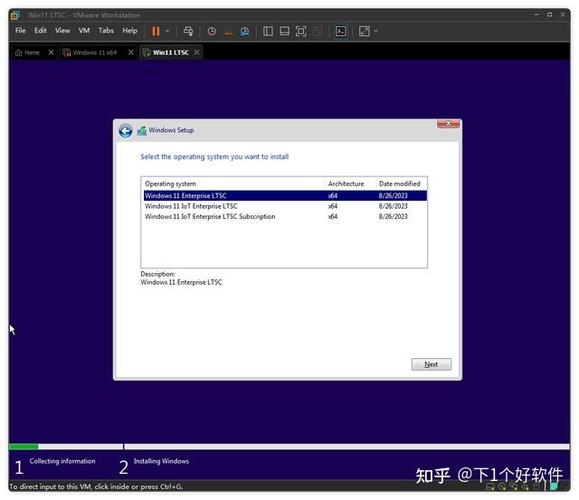Select Windows 11 IoT Enterprise LTSC row
Viewport: 579px width, 500px height.
point(285,206)
